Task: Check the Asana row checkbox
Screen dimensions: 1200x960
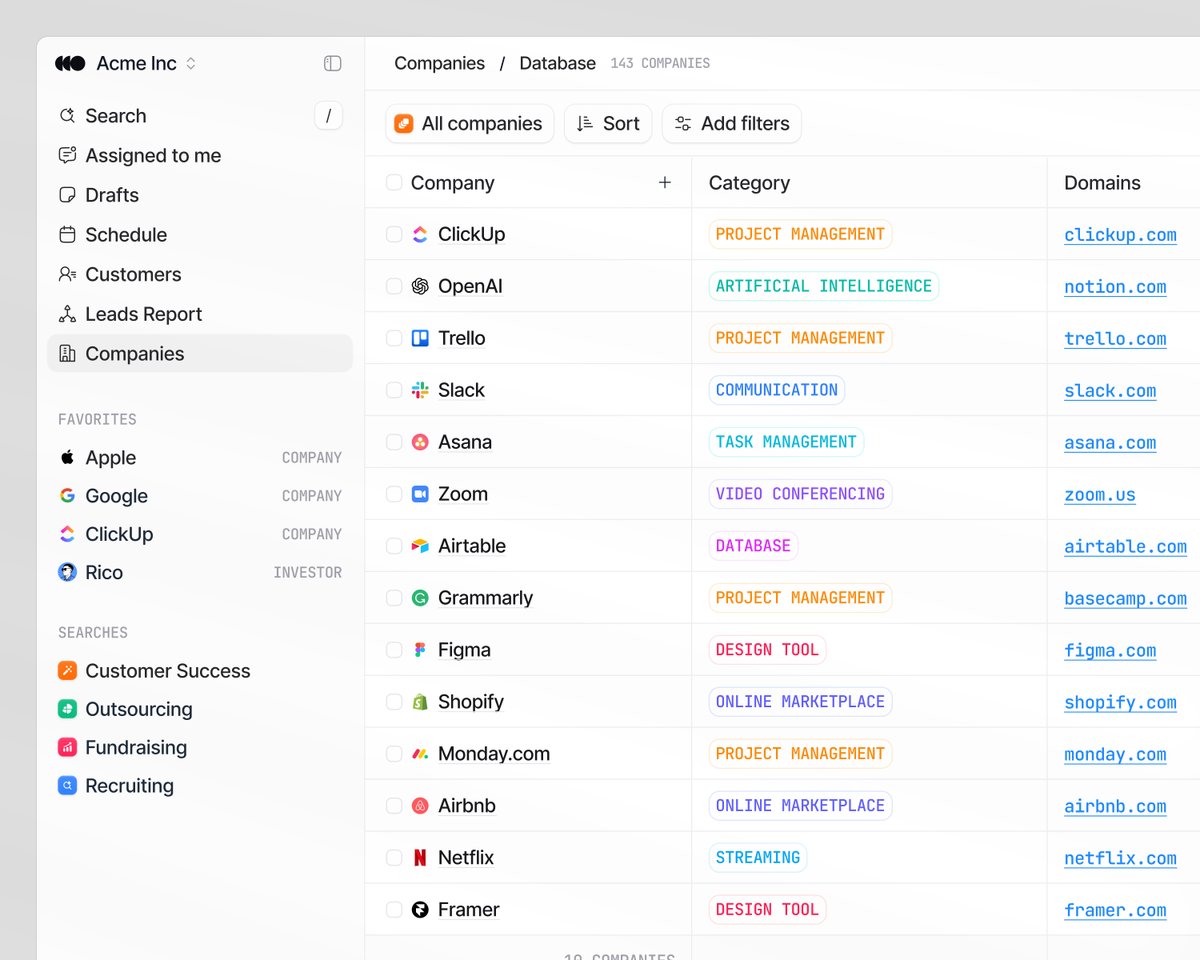Action: pos(394,442)
